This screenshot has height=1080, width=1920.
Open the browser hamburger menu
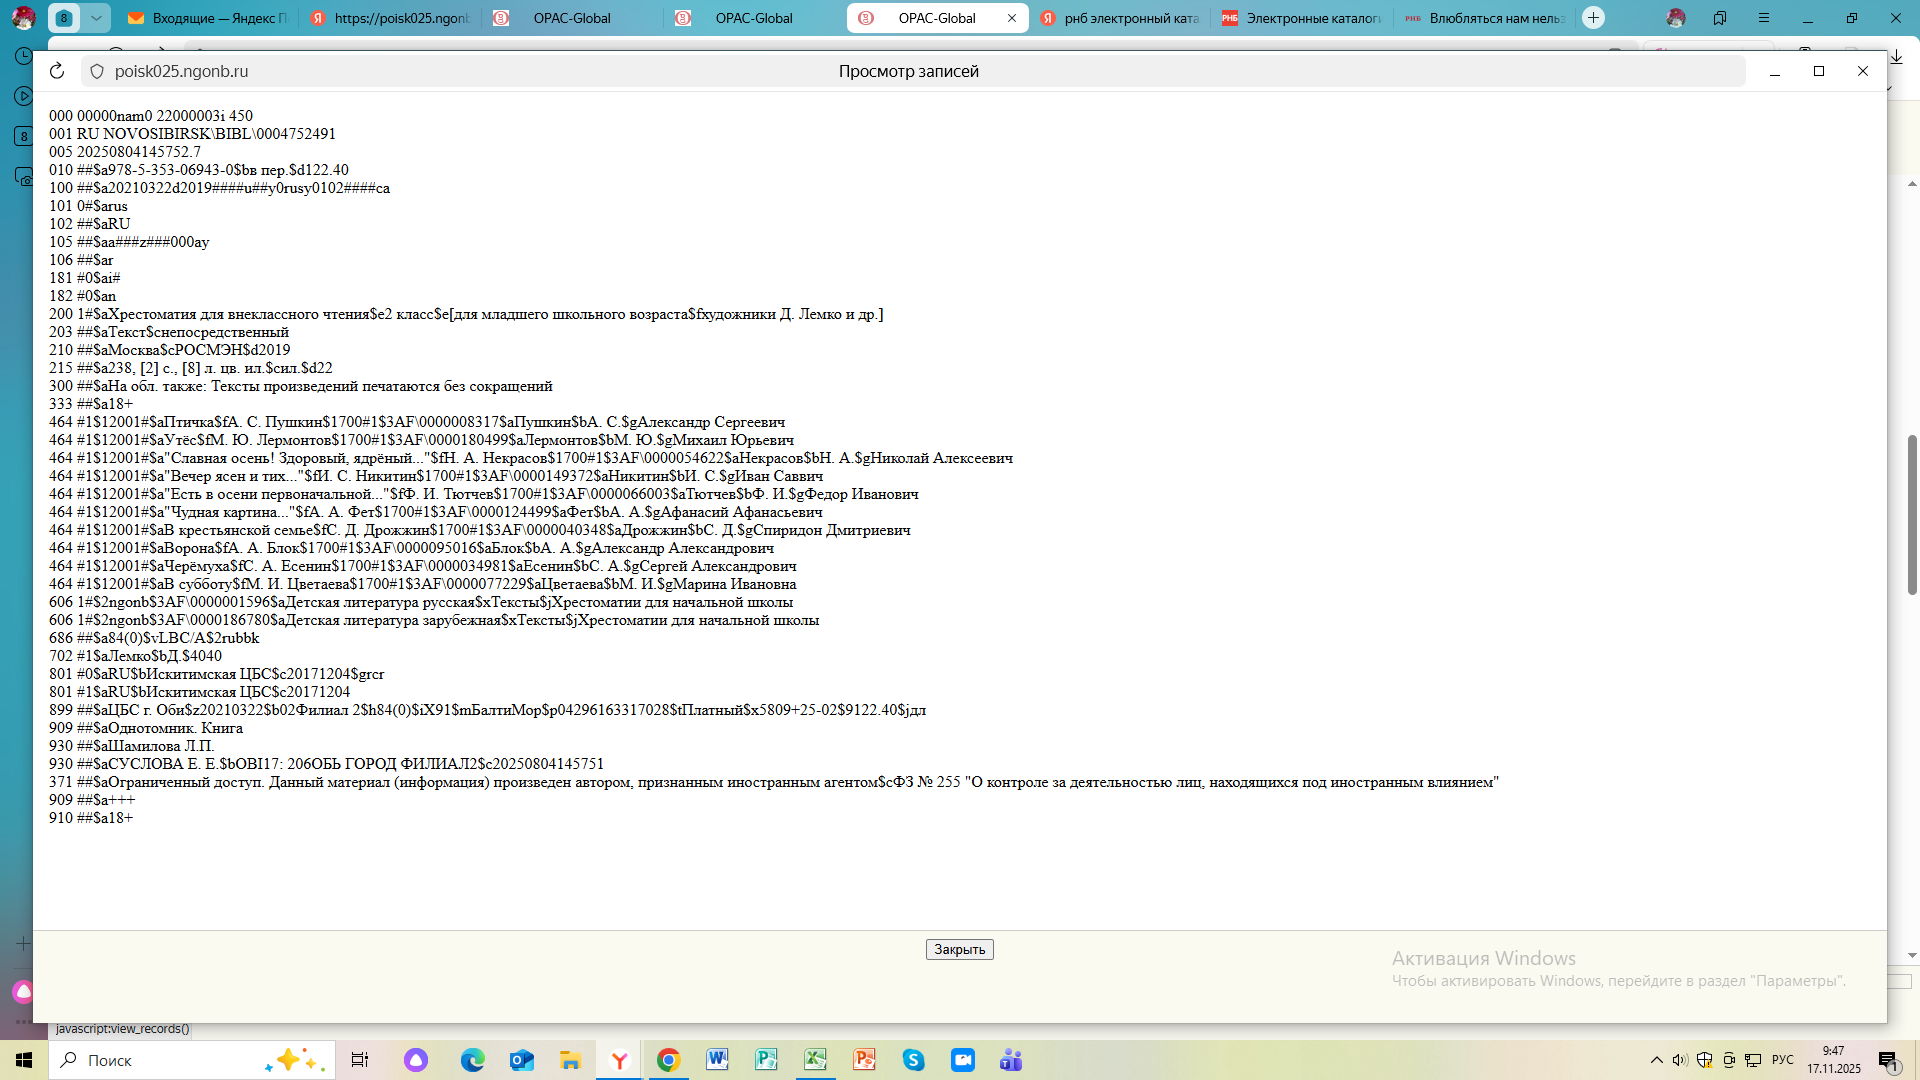coord(1764,18)
